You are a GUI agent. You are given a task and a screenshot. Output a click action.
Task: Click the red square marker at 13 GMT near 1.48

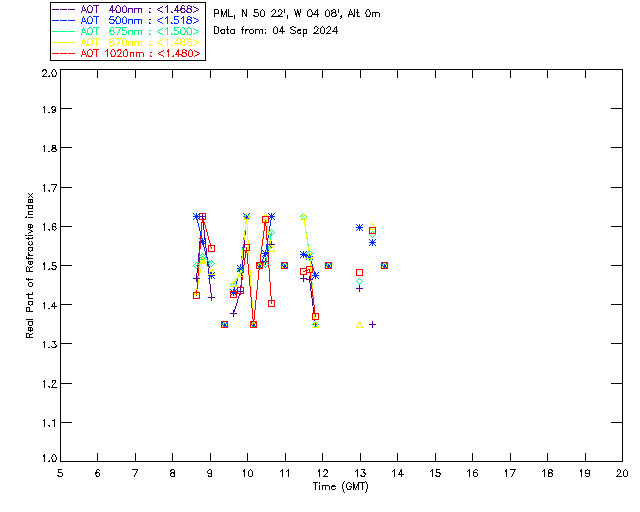(360, 273)
